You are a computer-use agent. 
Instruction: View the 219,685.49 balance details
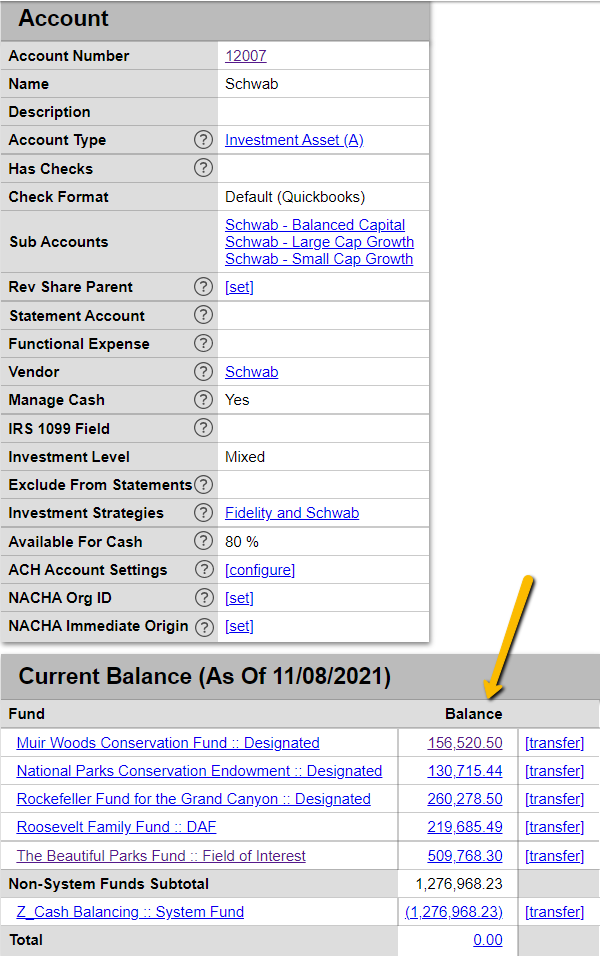tap(465, 827)
